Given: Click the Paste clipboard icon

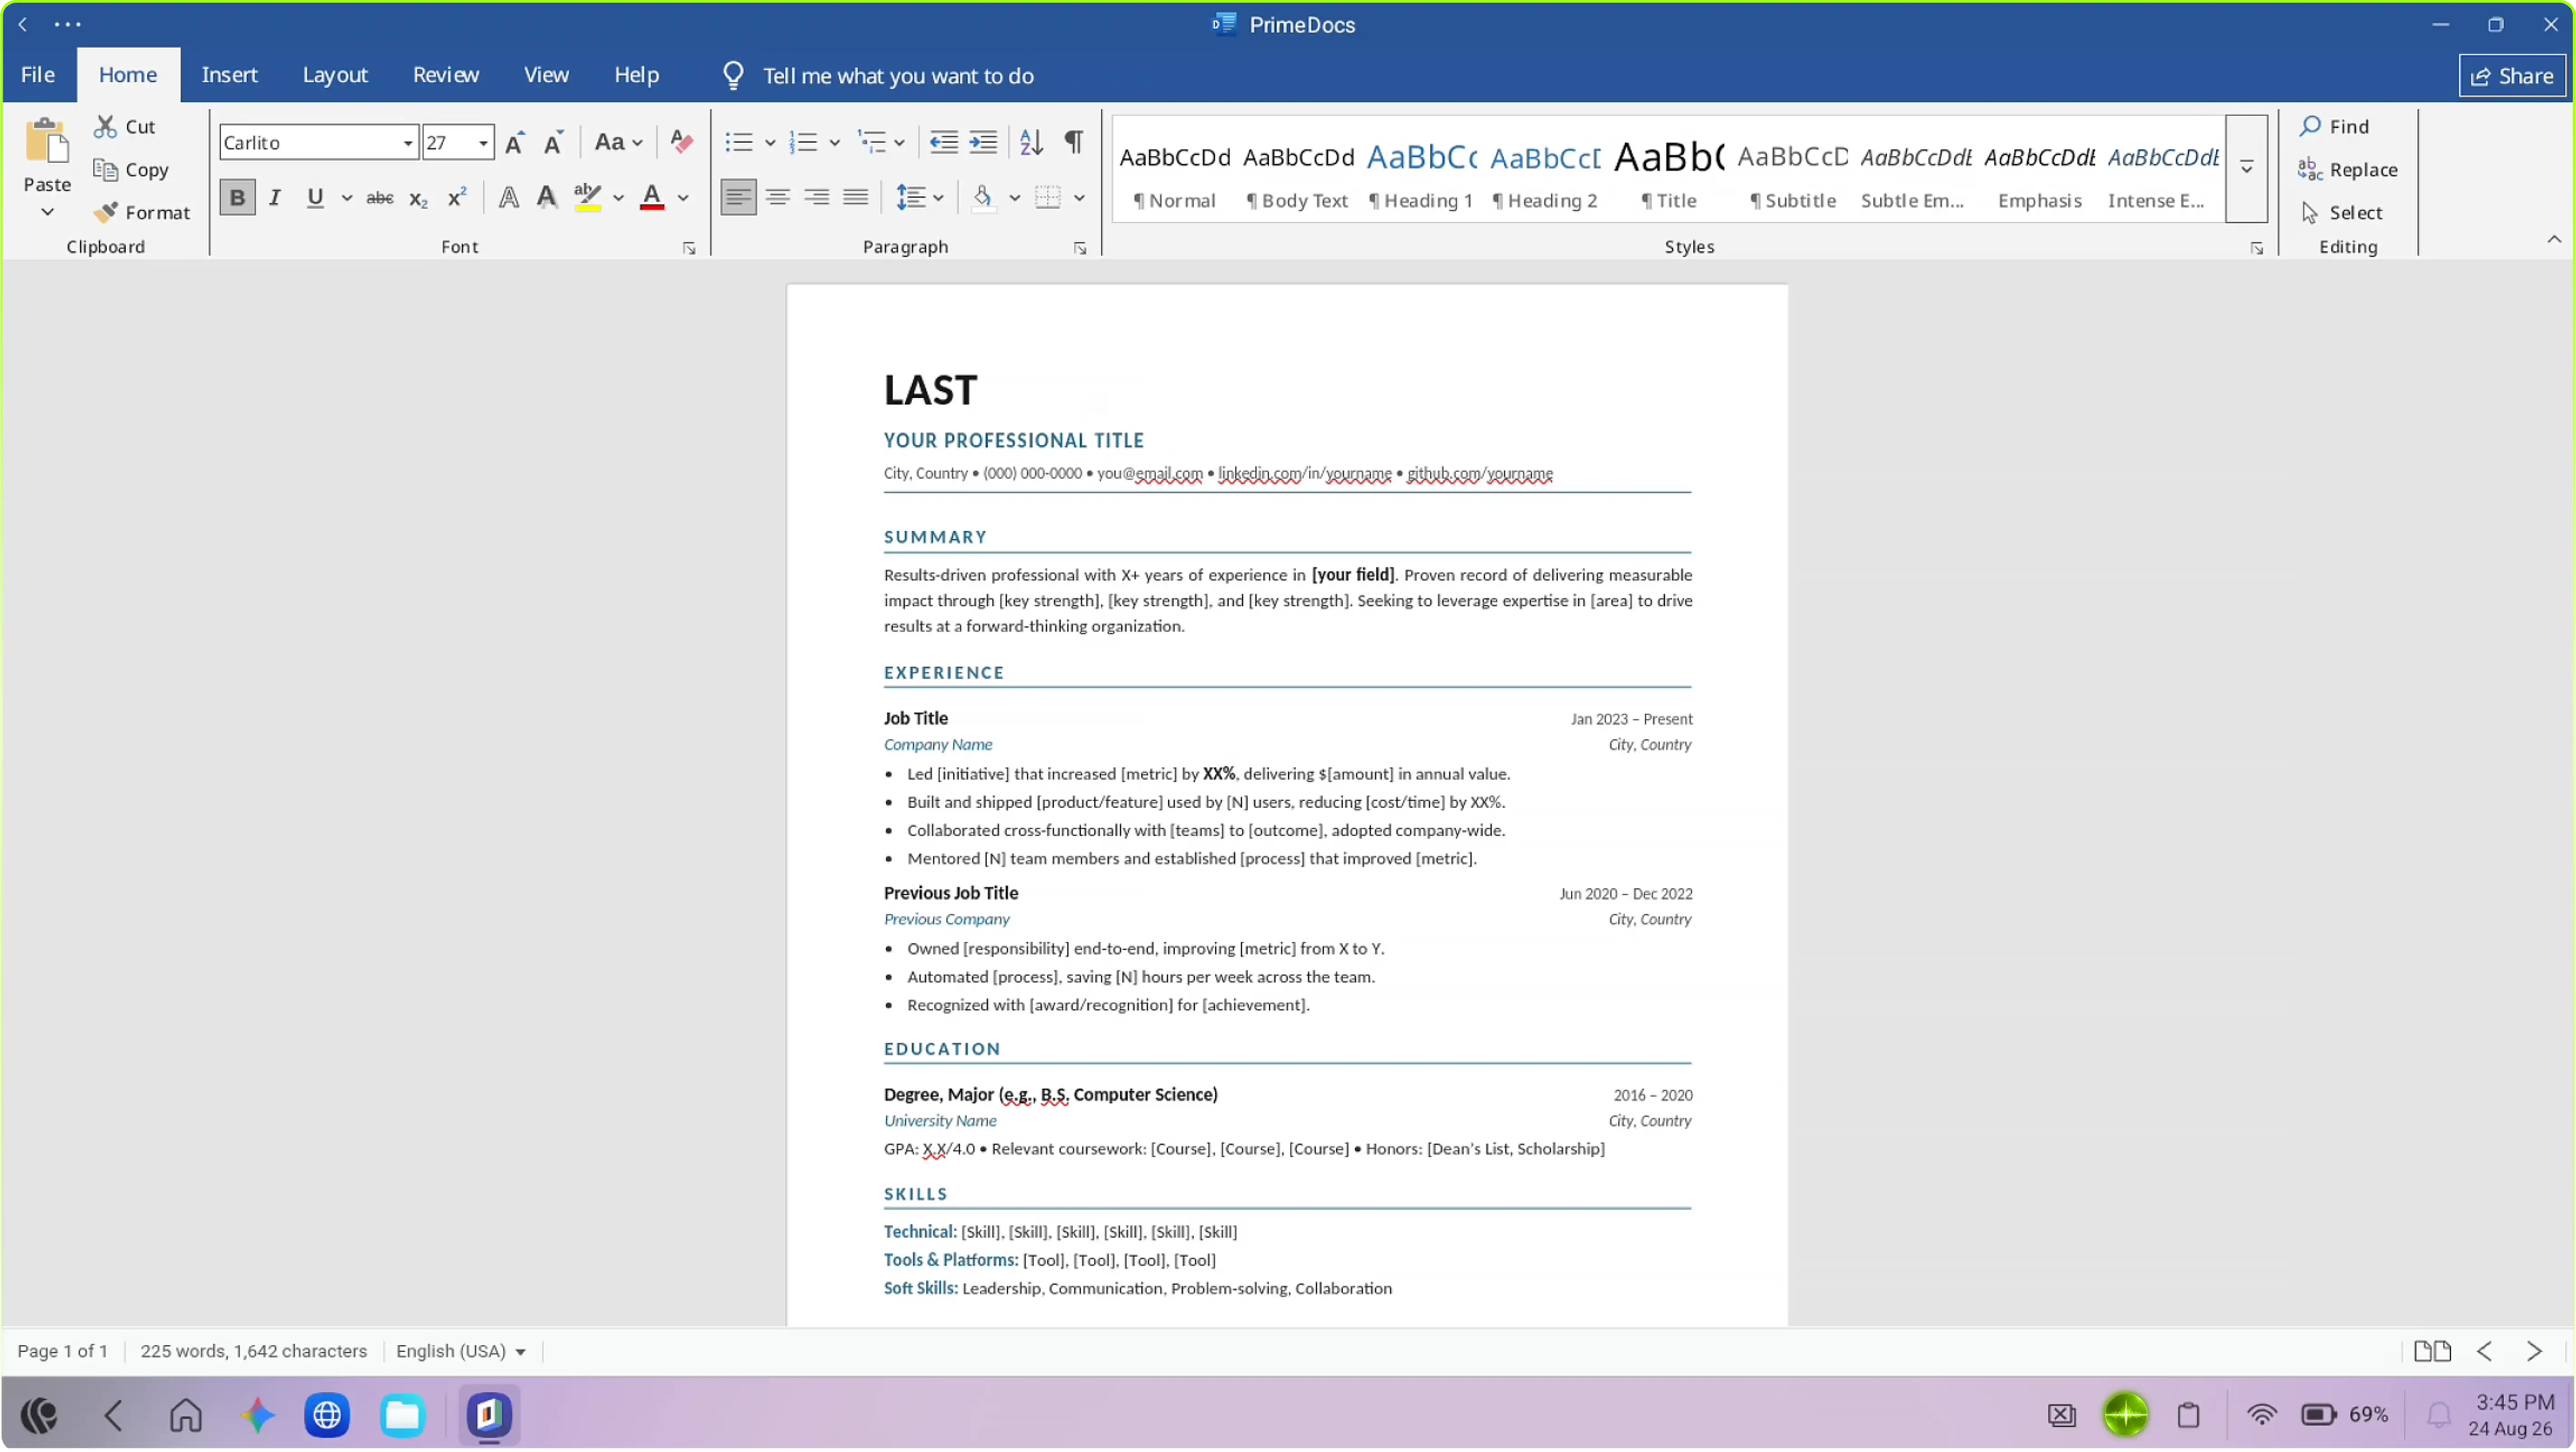Looking at the screenshot, I should 47,141.
